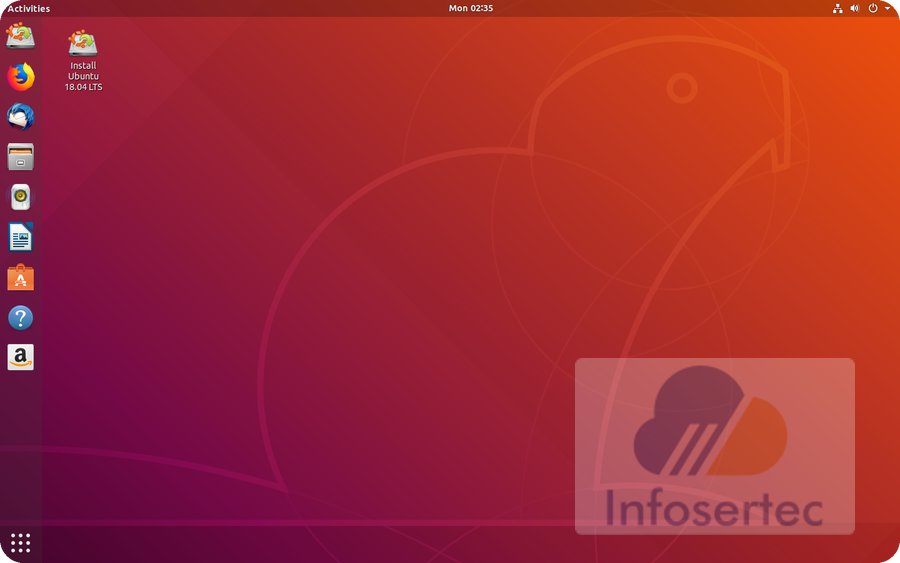900x563 pixels.
Task: Click the bird eye circle on the wallpaper
Action: [x=682, y=88]
